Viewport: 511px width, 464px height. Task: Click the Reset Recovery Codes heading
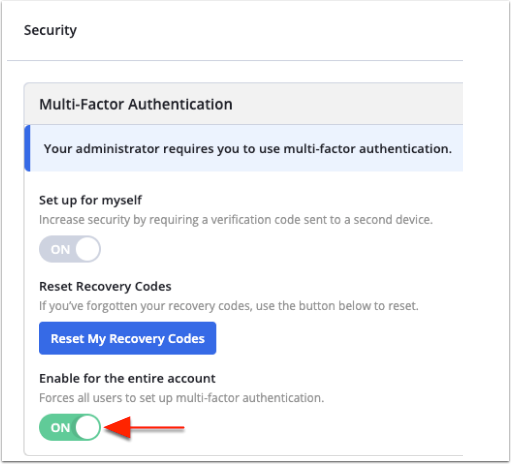click(105, 286)
